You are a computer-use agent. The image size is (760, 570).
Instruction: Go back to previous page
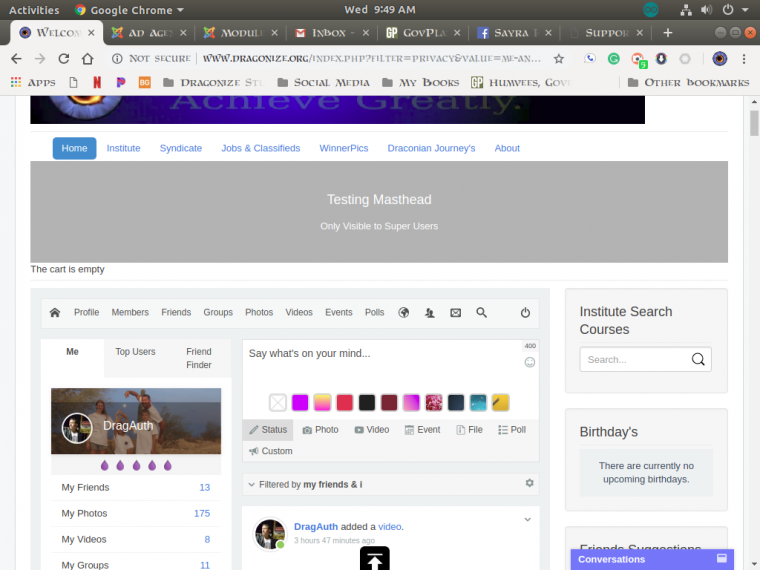tap(16, 59)
